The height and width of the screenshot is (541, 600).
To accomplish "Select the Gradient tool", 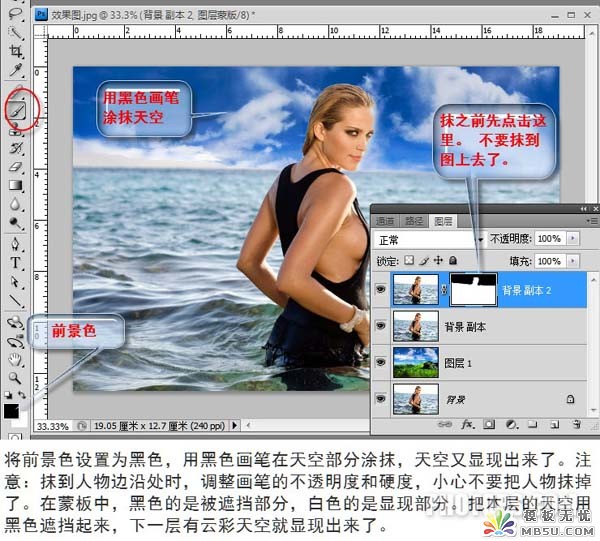I will (15, 186).
